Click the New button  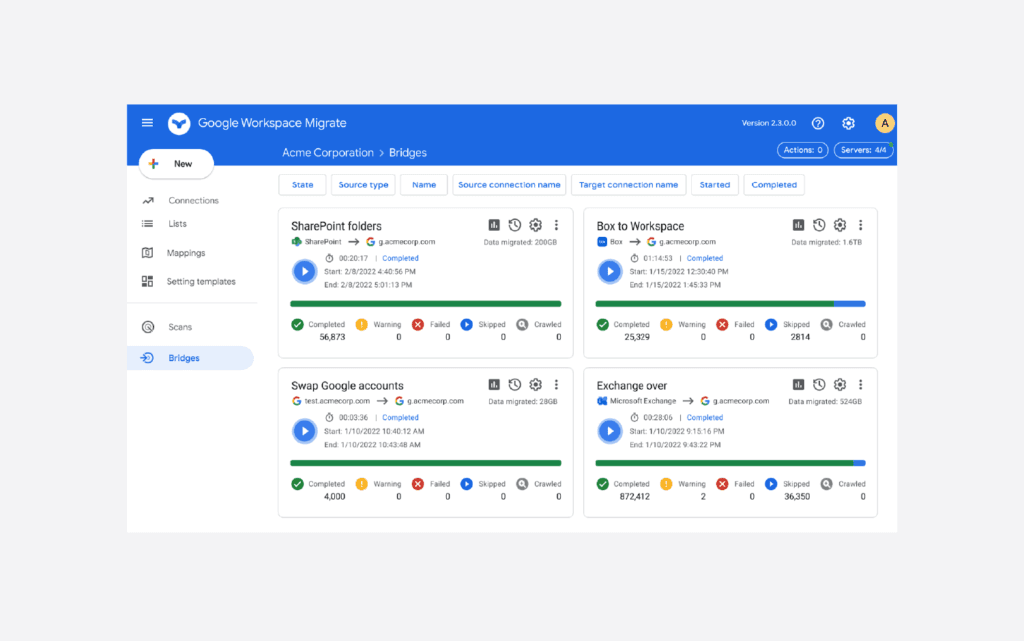point(176,164)
